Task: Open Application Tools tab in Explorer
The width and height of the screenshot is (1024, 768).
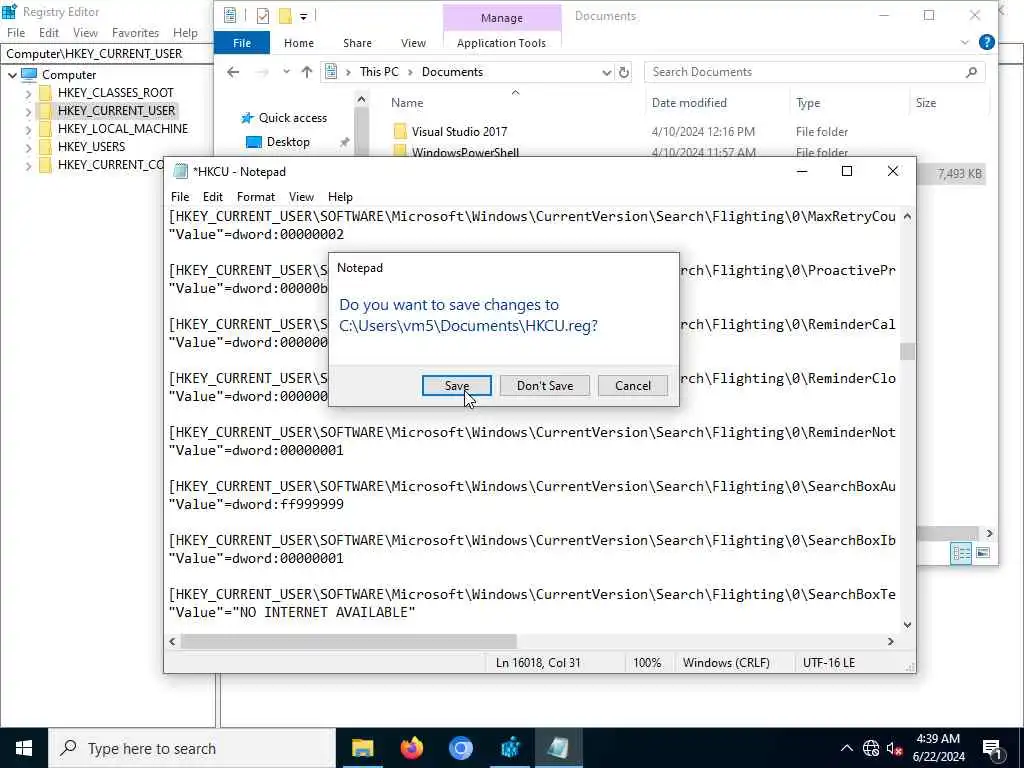Action: coord(501,43)
